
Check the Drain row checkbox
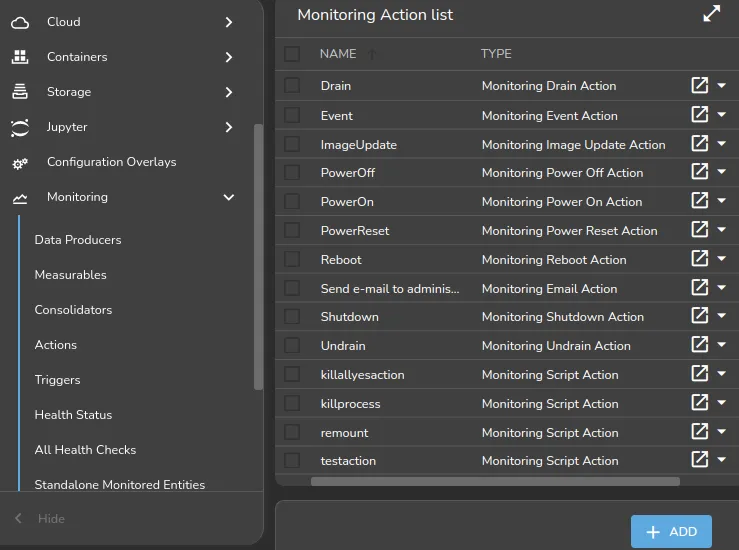pos(292,86)
